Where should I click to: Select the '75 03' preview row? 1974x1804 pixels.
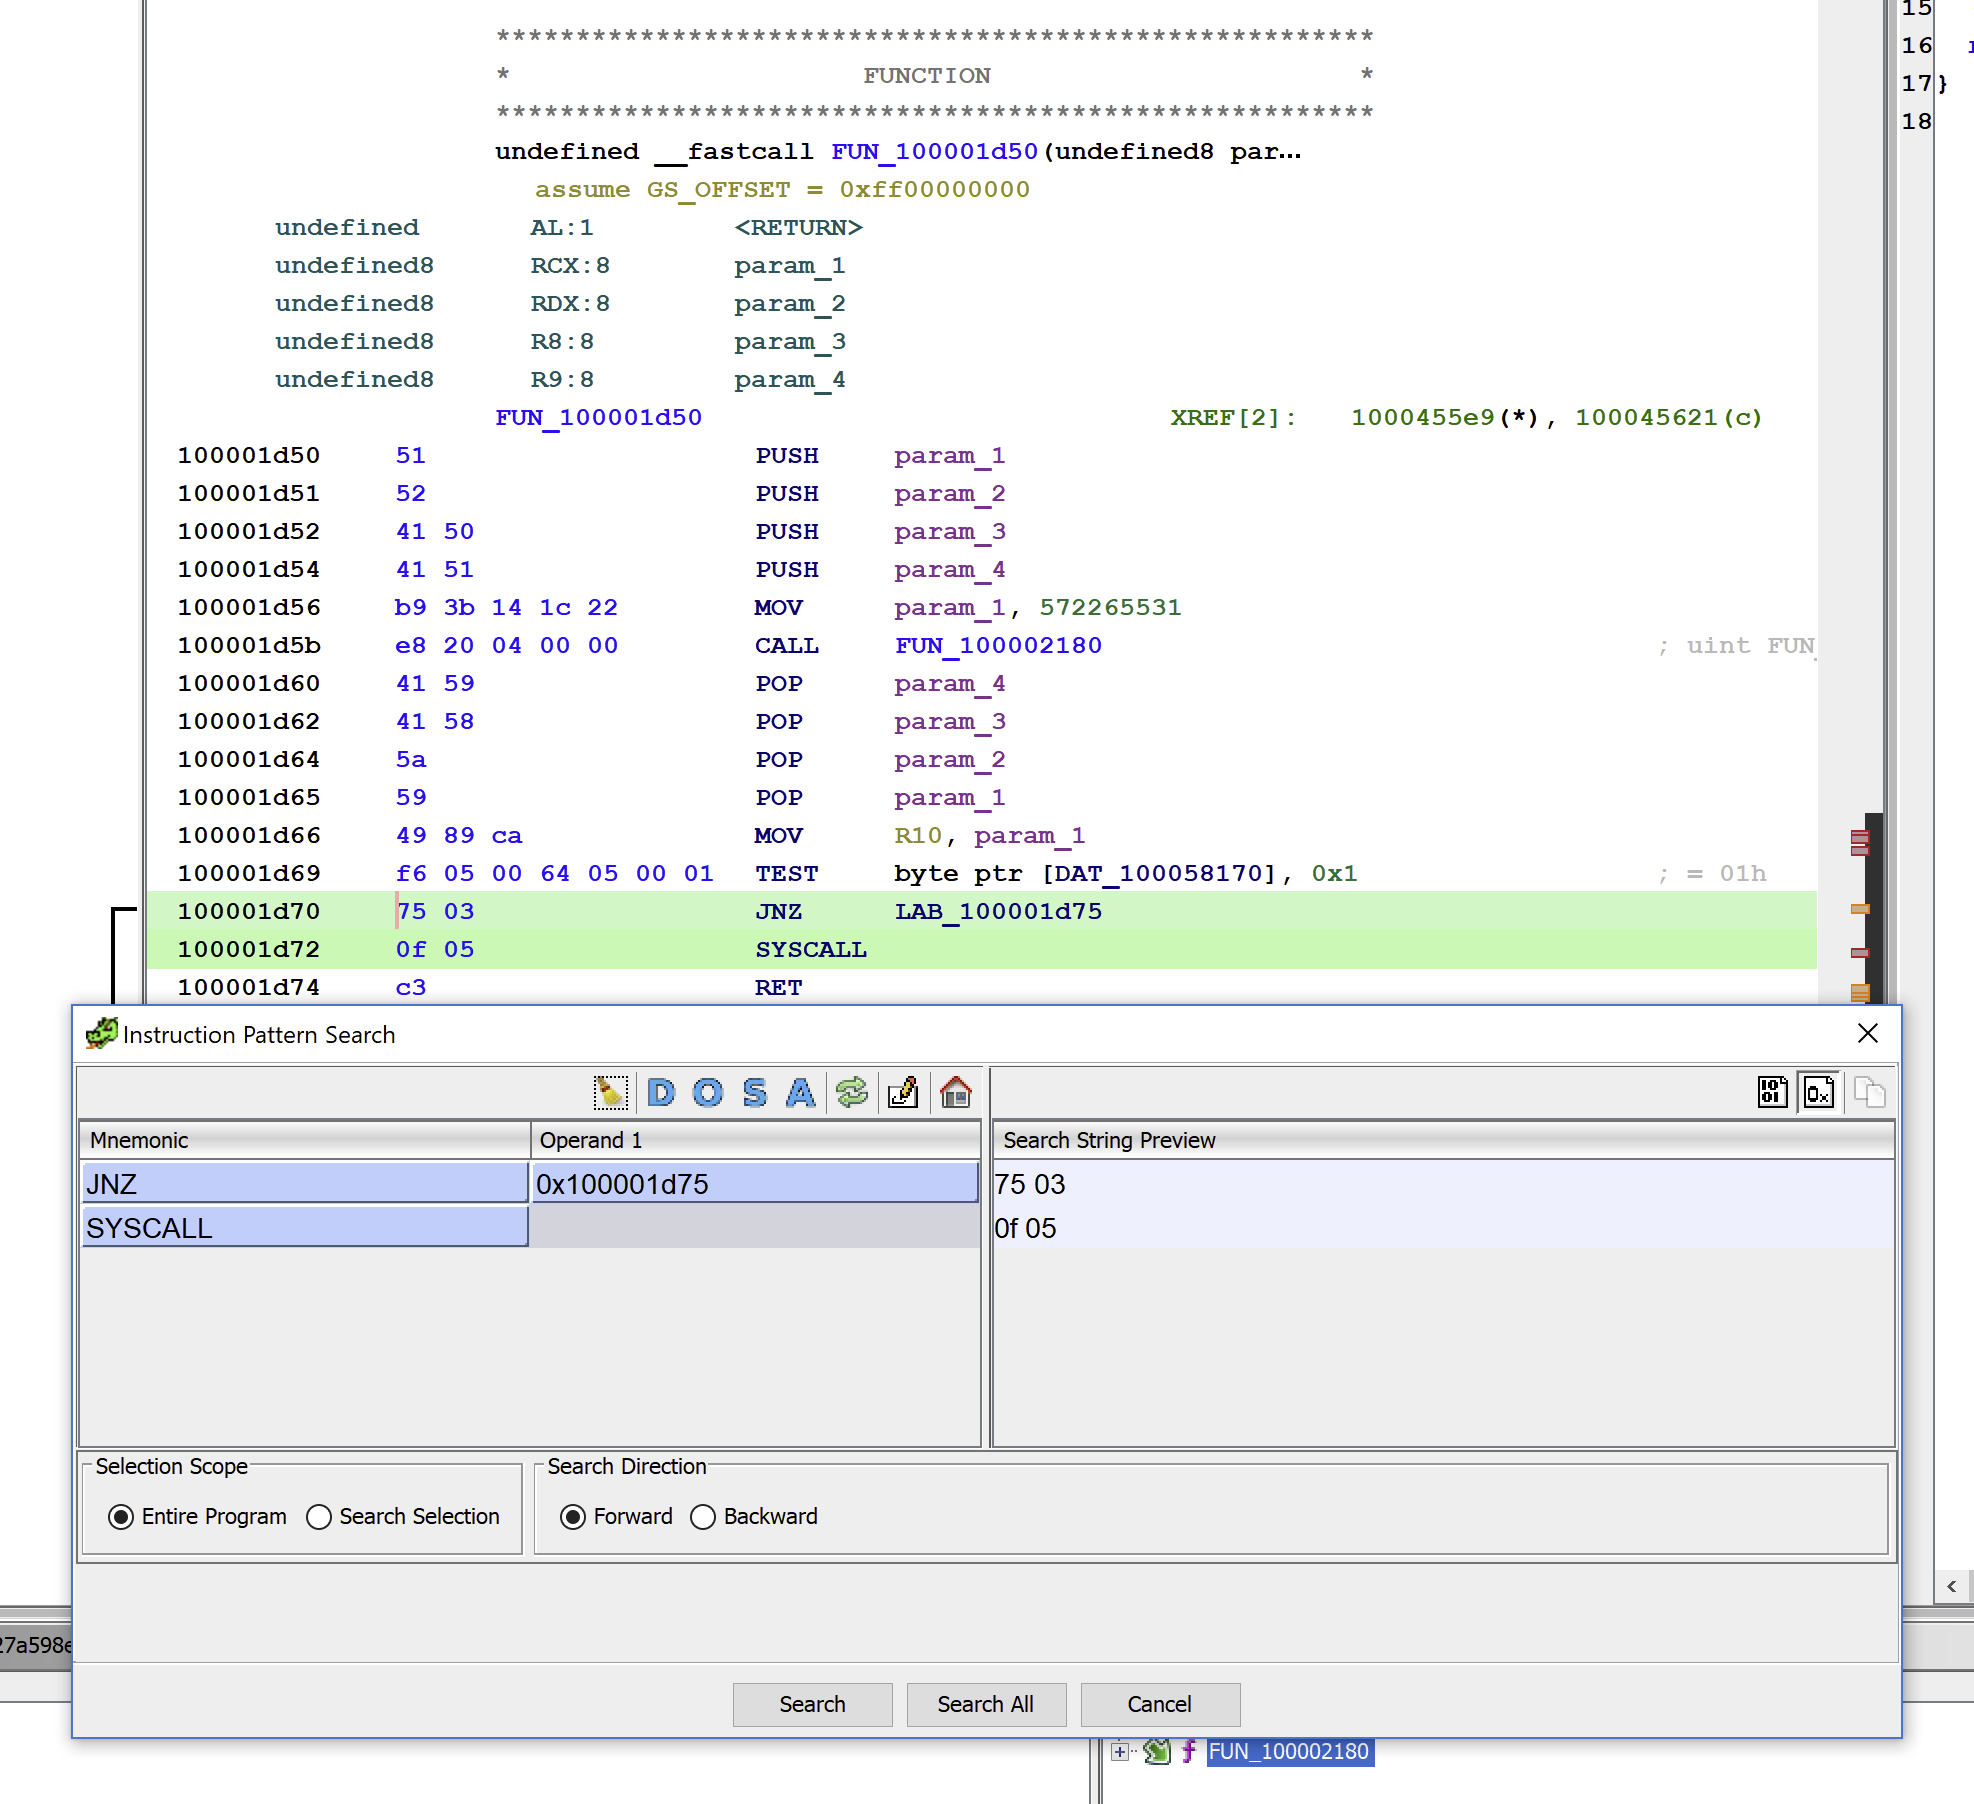[1443, 1184]
